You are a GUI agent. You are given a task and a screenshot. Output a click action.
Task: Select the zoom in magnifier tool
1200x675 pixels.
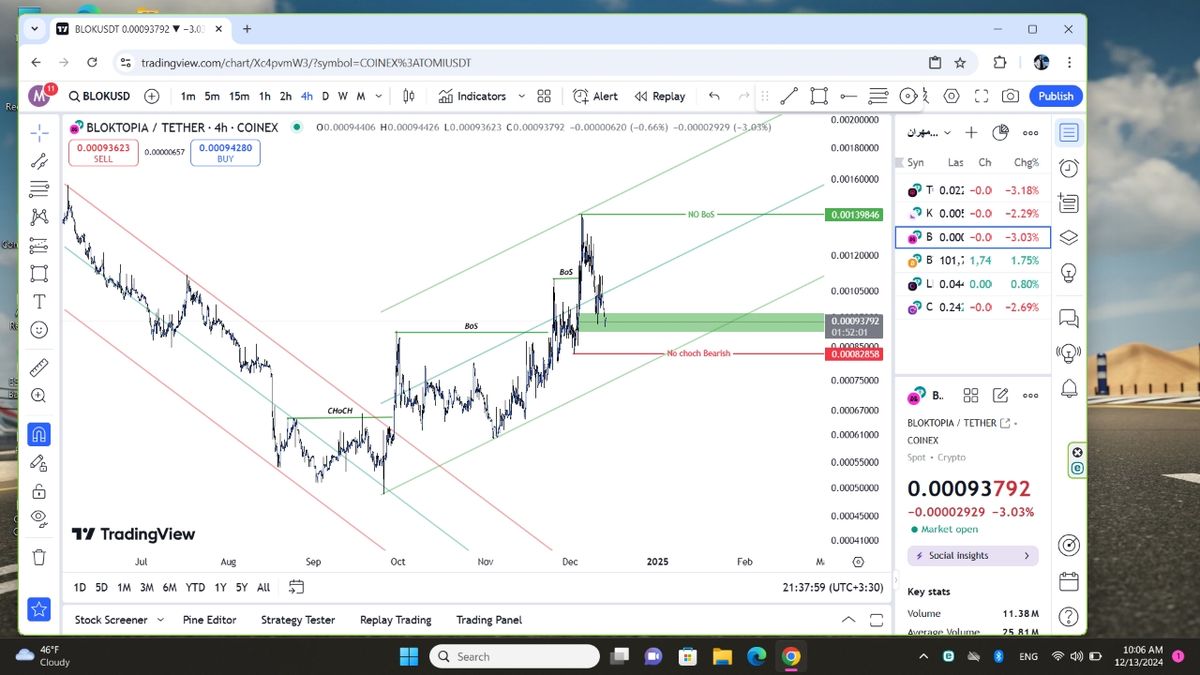tap(39, 395)
